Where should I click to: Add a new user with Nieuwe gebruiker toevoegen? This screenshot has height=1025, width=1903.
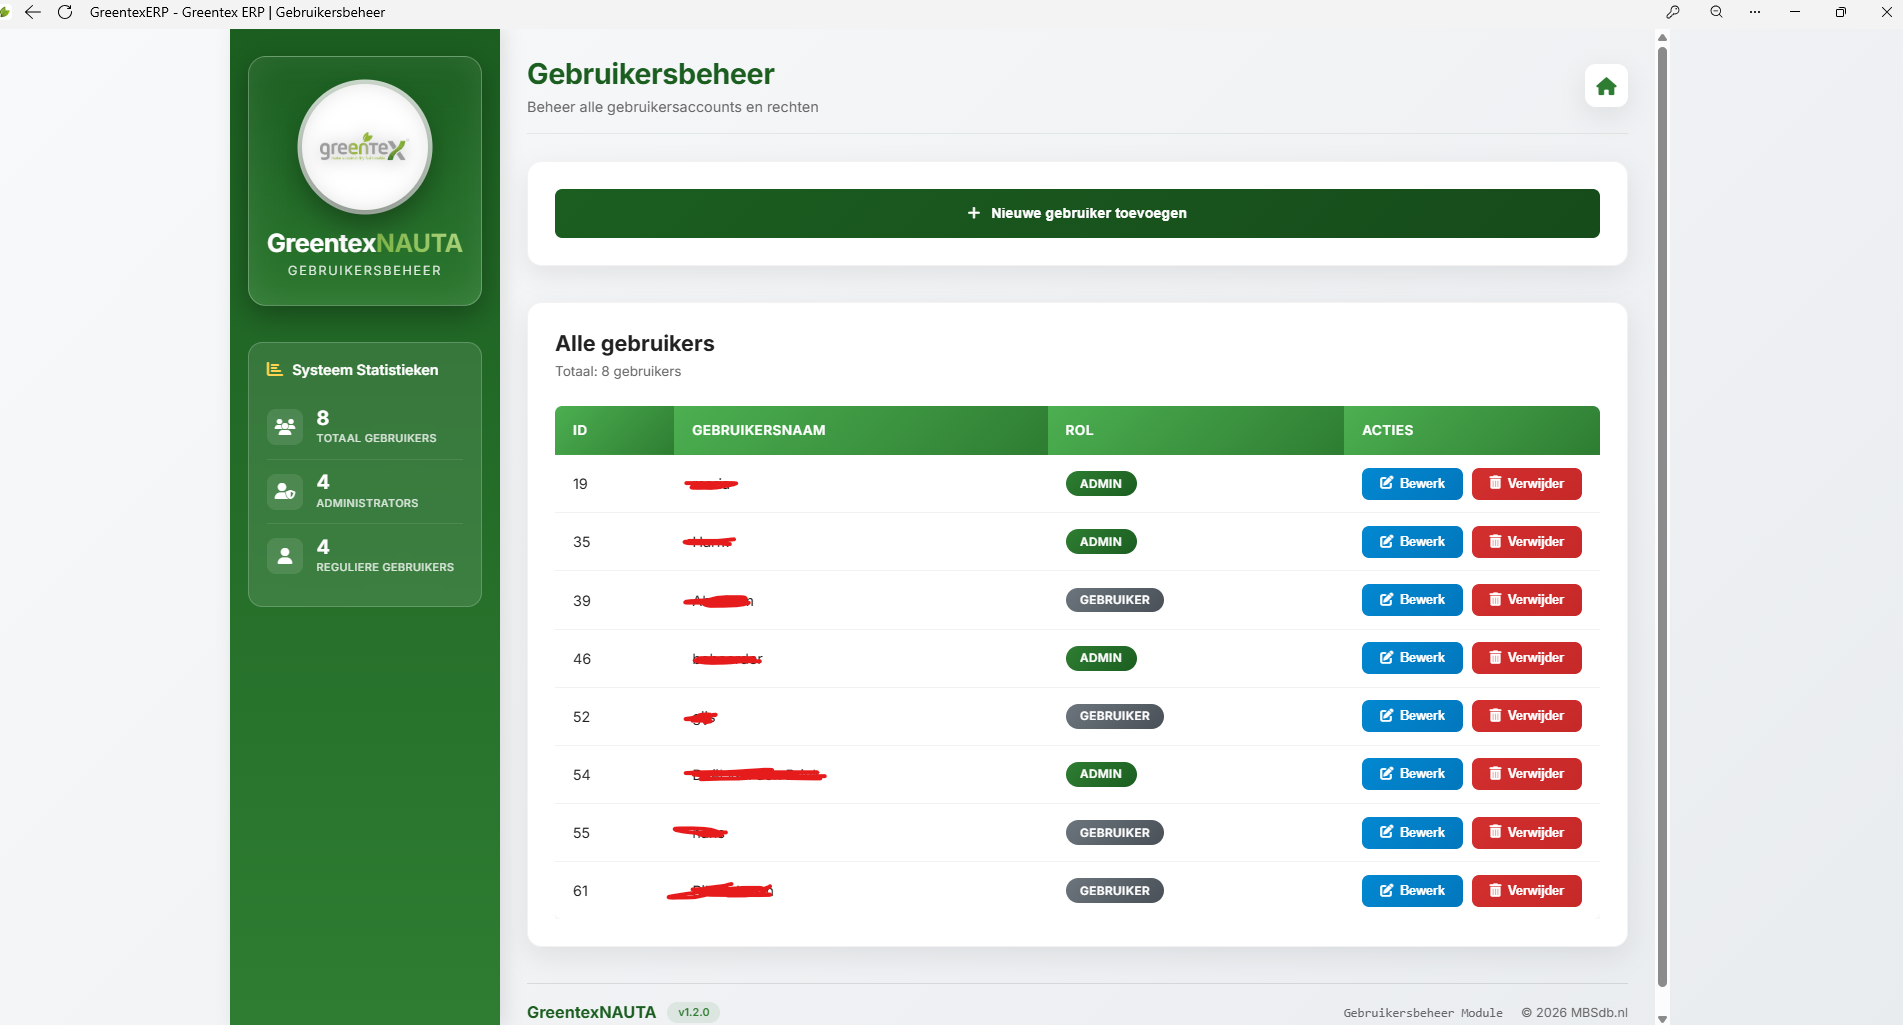1077,213
